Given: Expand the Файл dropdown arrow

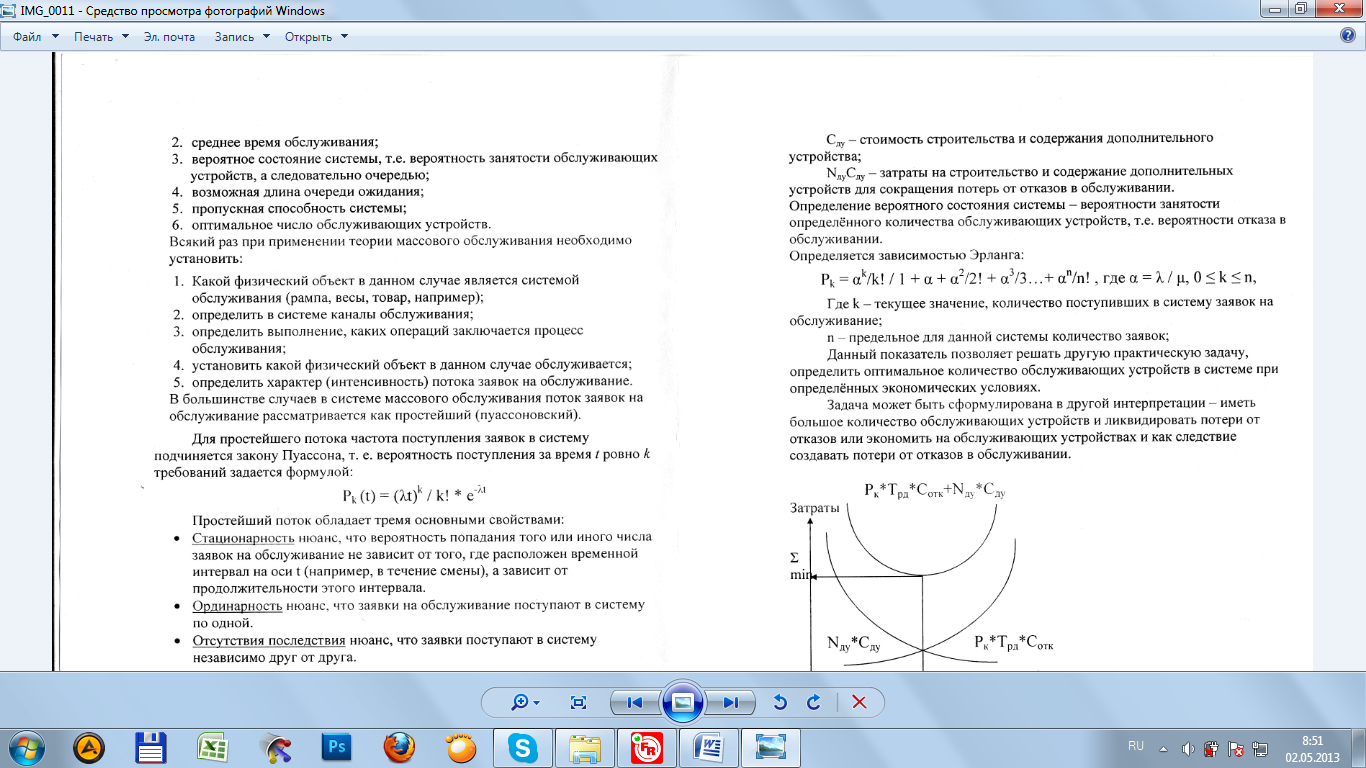Looking at the screenshot, I should click(55, 37).
